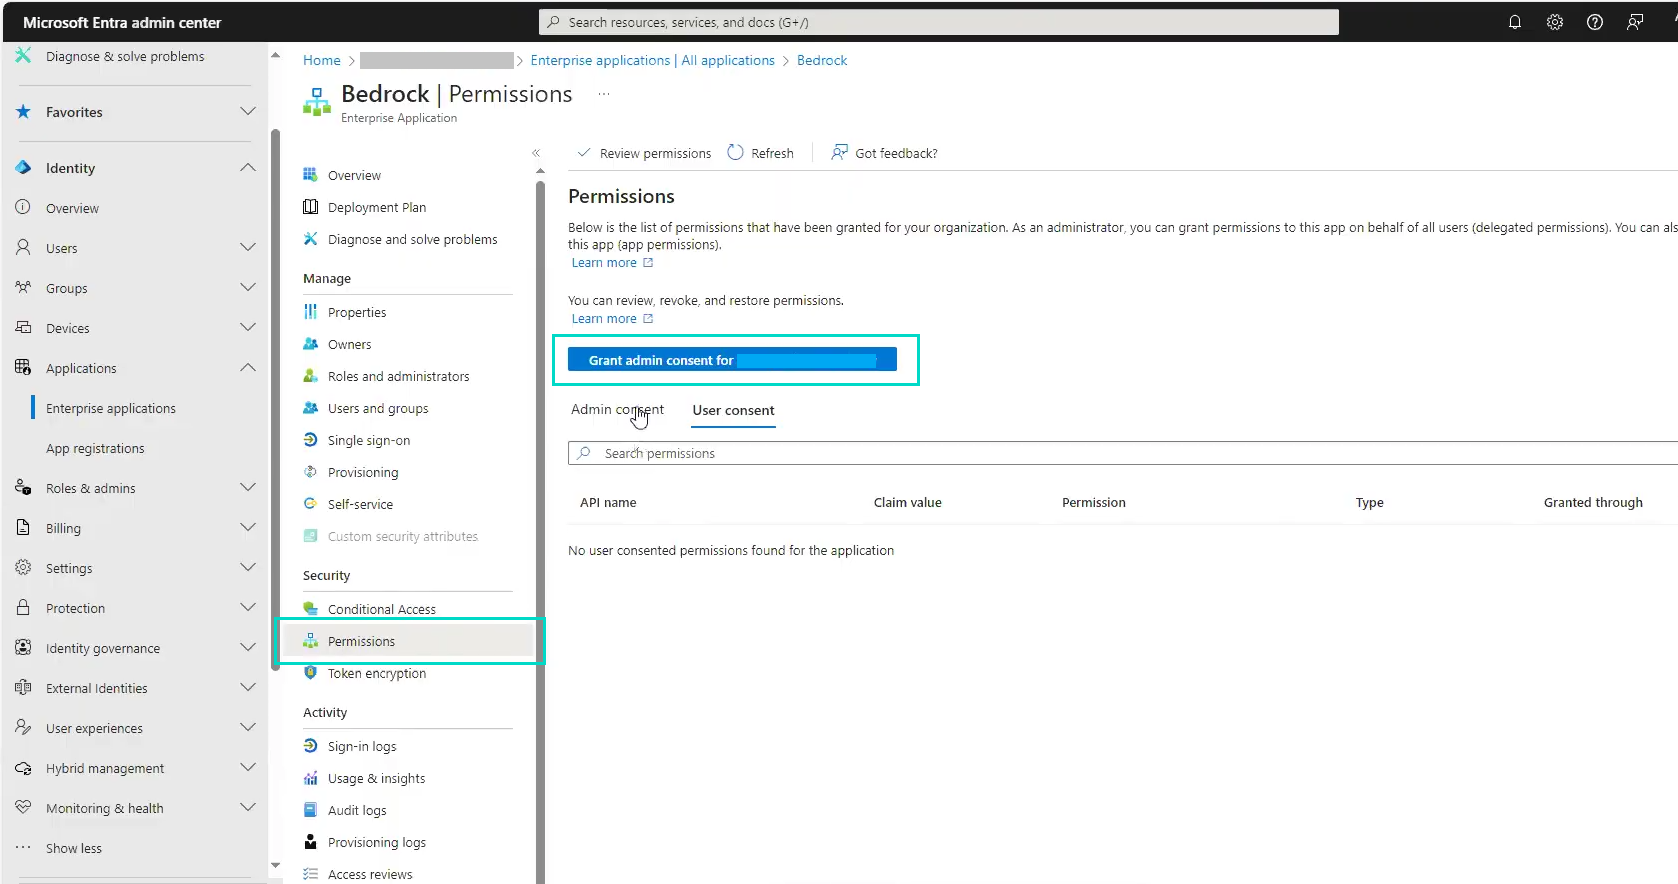Expand the Roles & admins chevron
This screenshot has width=1678, height=884.
tap(248, 487)
